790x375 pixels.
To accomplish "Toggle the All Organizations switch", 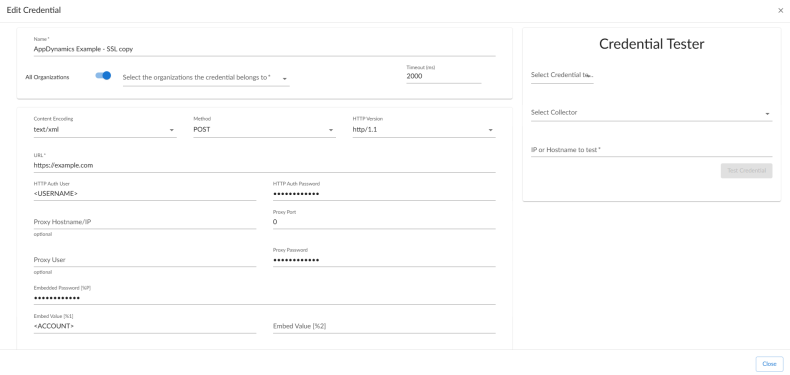I will click(x=103, y=76).
